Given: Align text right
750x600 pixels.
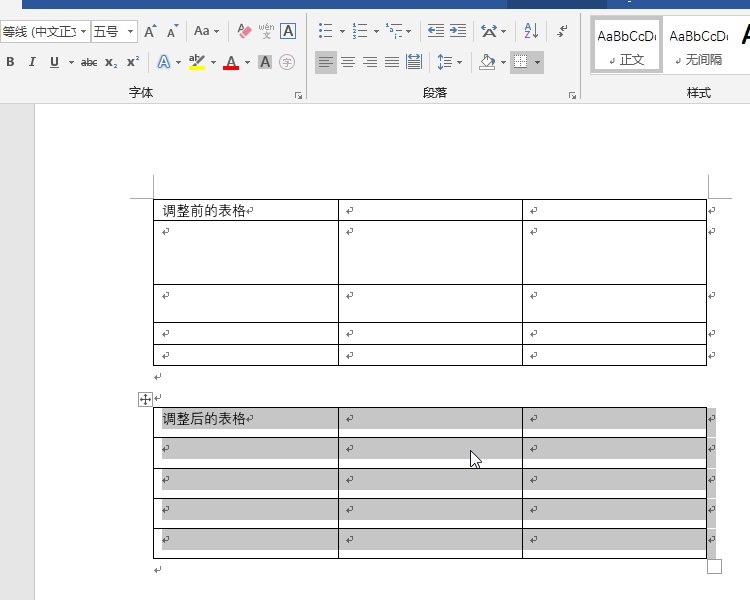Looking at the screenshot, I should (x=370, y=62).
